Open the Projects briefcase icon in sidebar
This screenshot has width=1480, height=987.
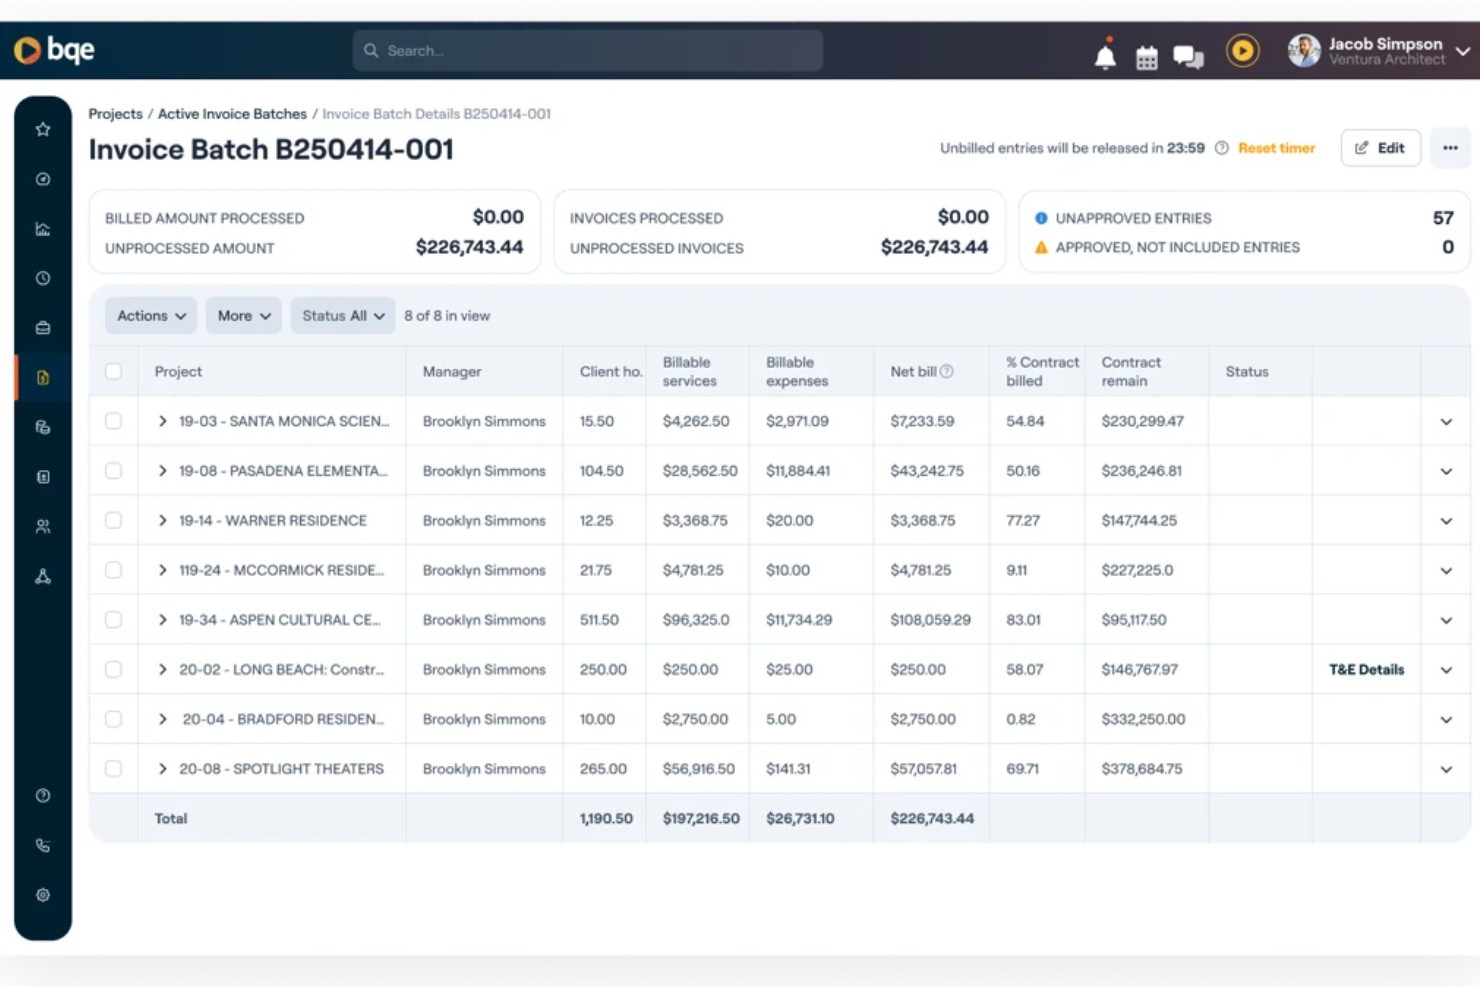42,327
